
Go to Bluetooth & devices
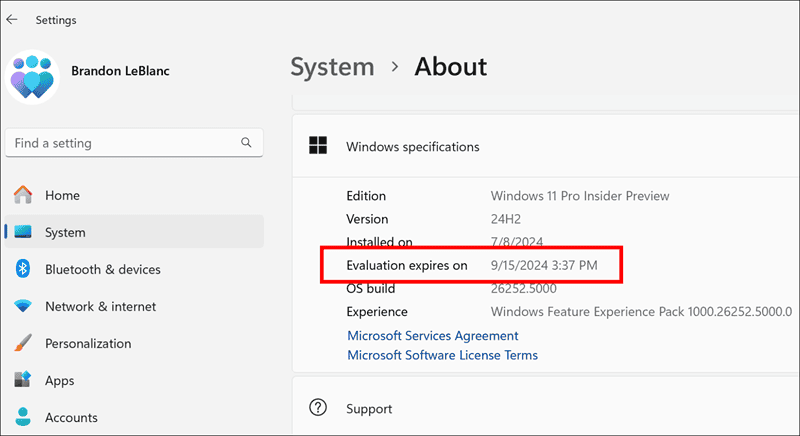point(134,269)
